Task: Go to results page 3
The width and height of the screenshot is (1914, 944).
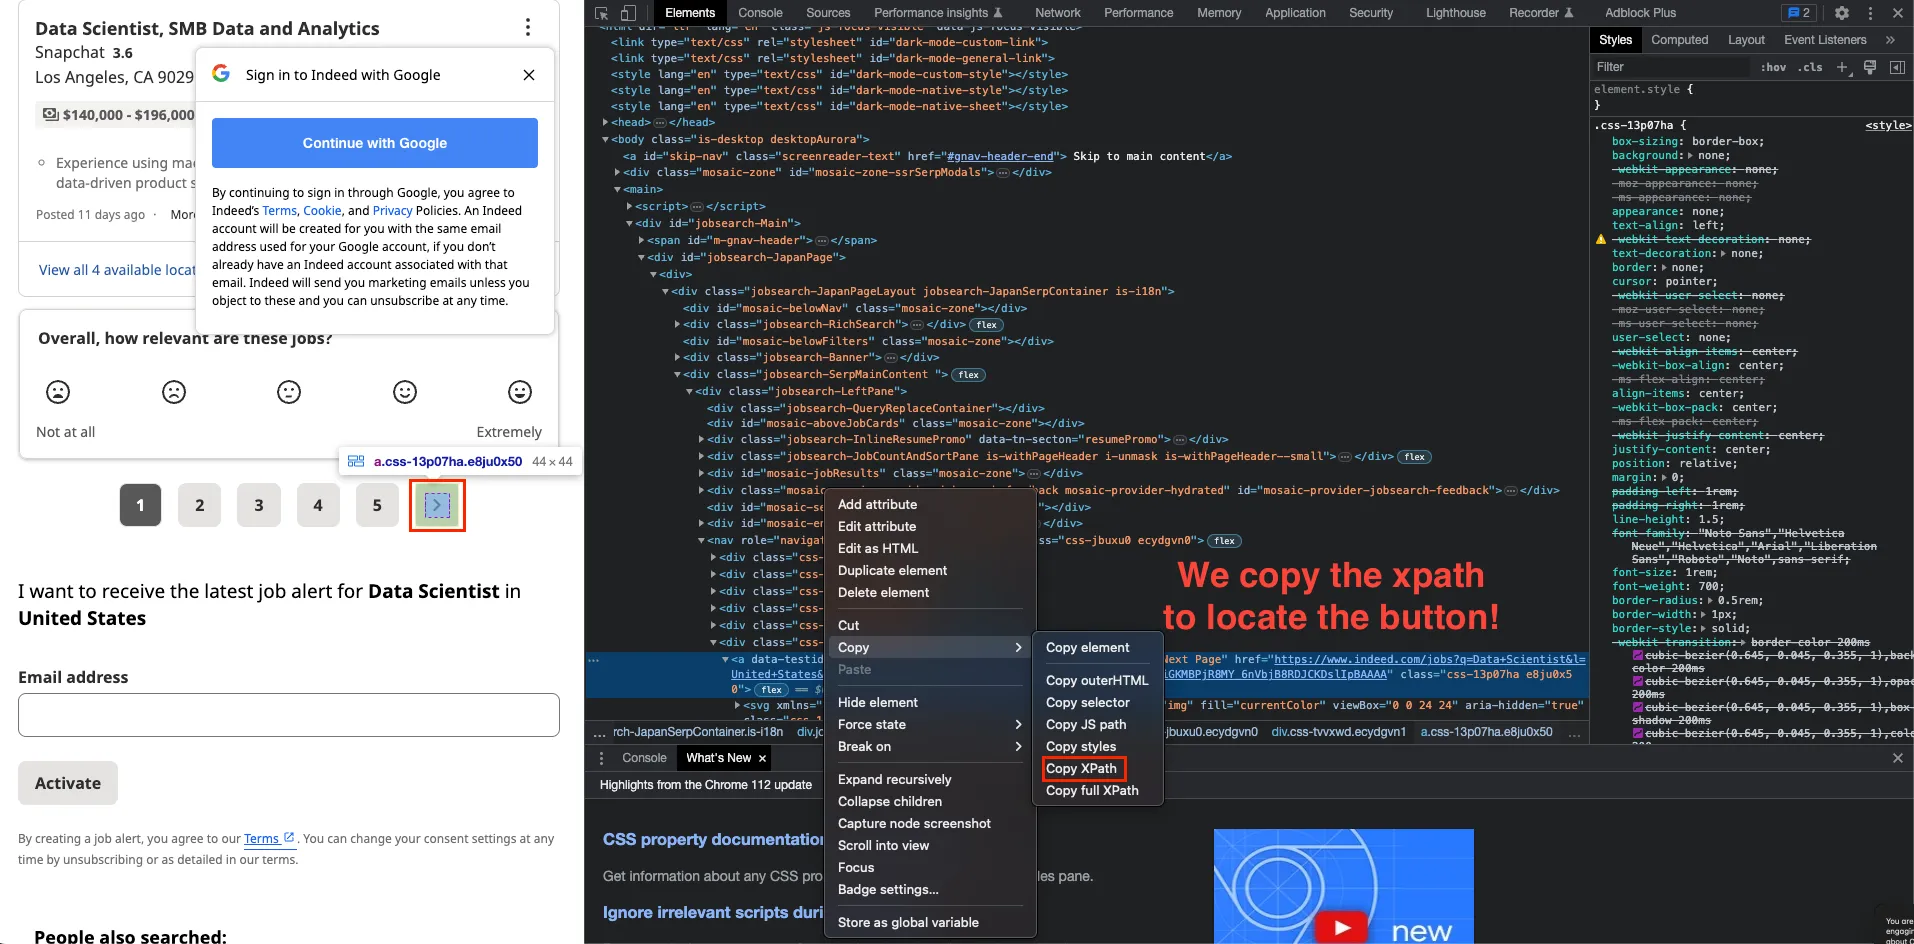Action: pyautogui.click(x=259, y=505)
